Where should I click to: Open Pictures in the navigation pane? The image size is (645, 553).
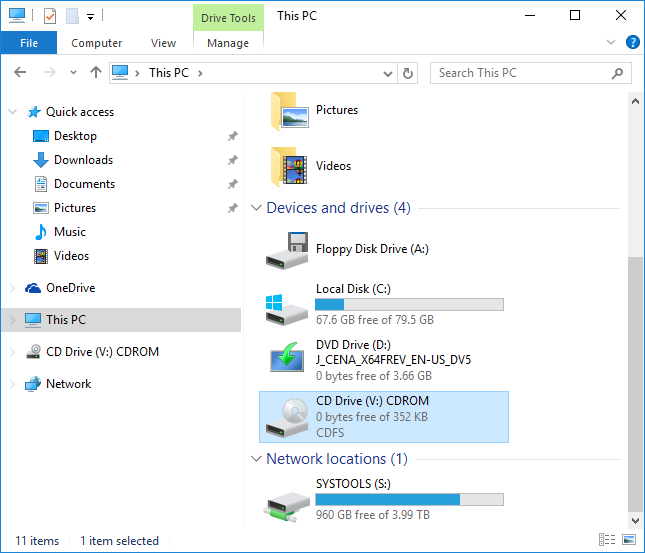(x=75, y=208)
